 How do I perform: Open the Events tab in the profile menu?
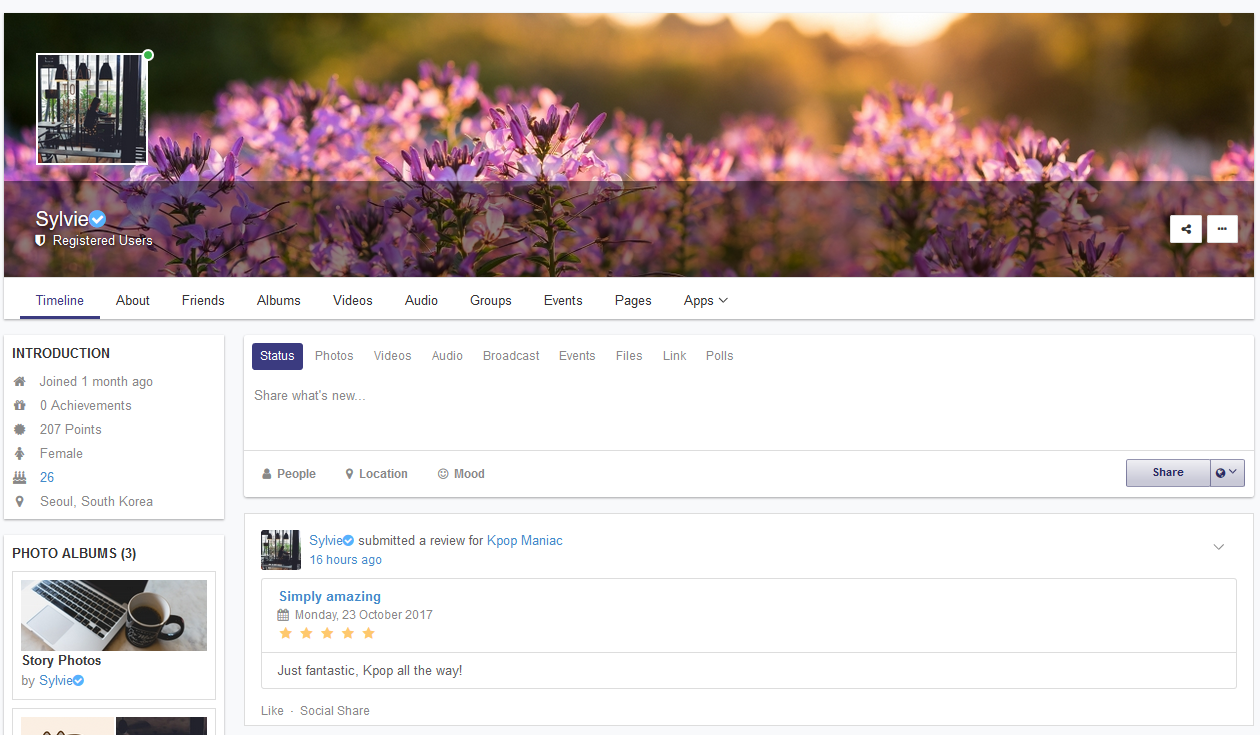[x=563, y=300]
